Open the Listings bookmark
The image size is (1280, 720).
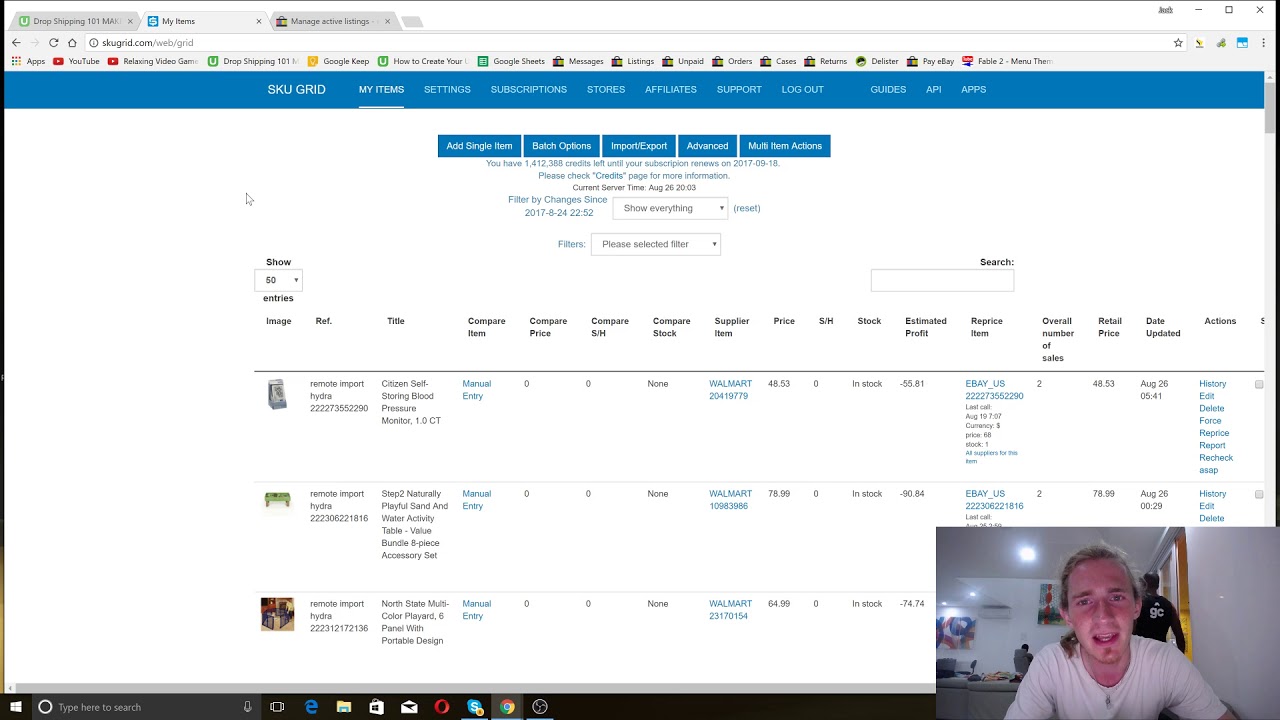point(633,61)
